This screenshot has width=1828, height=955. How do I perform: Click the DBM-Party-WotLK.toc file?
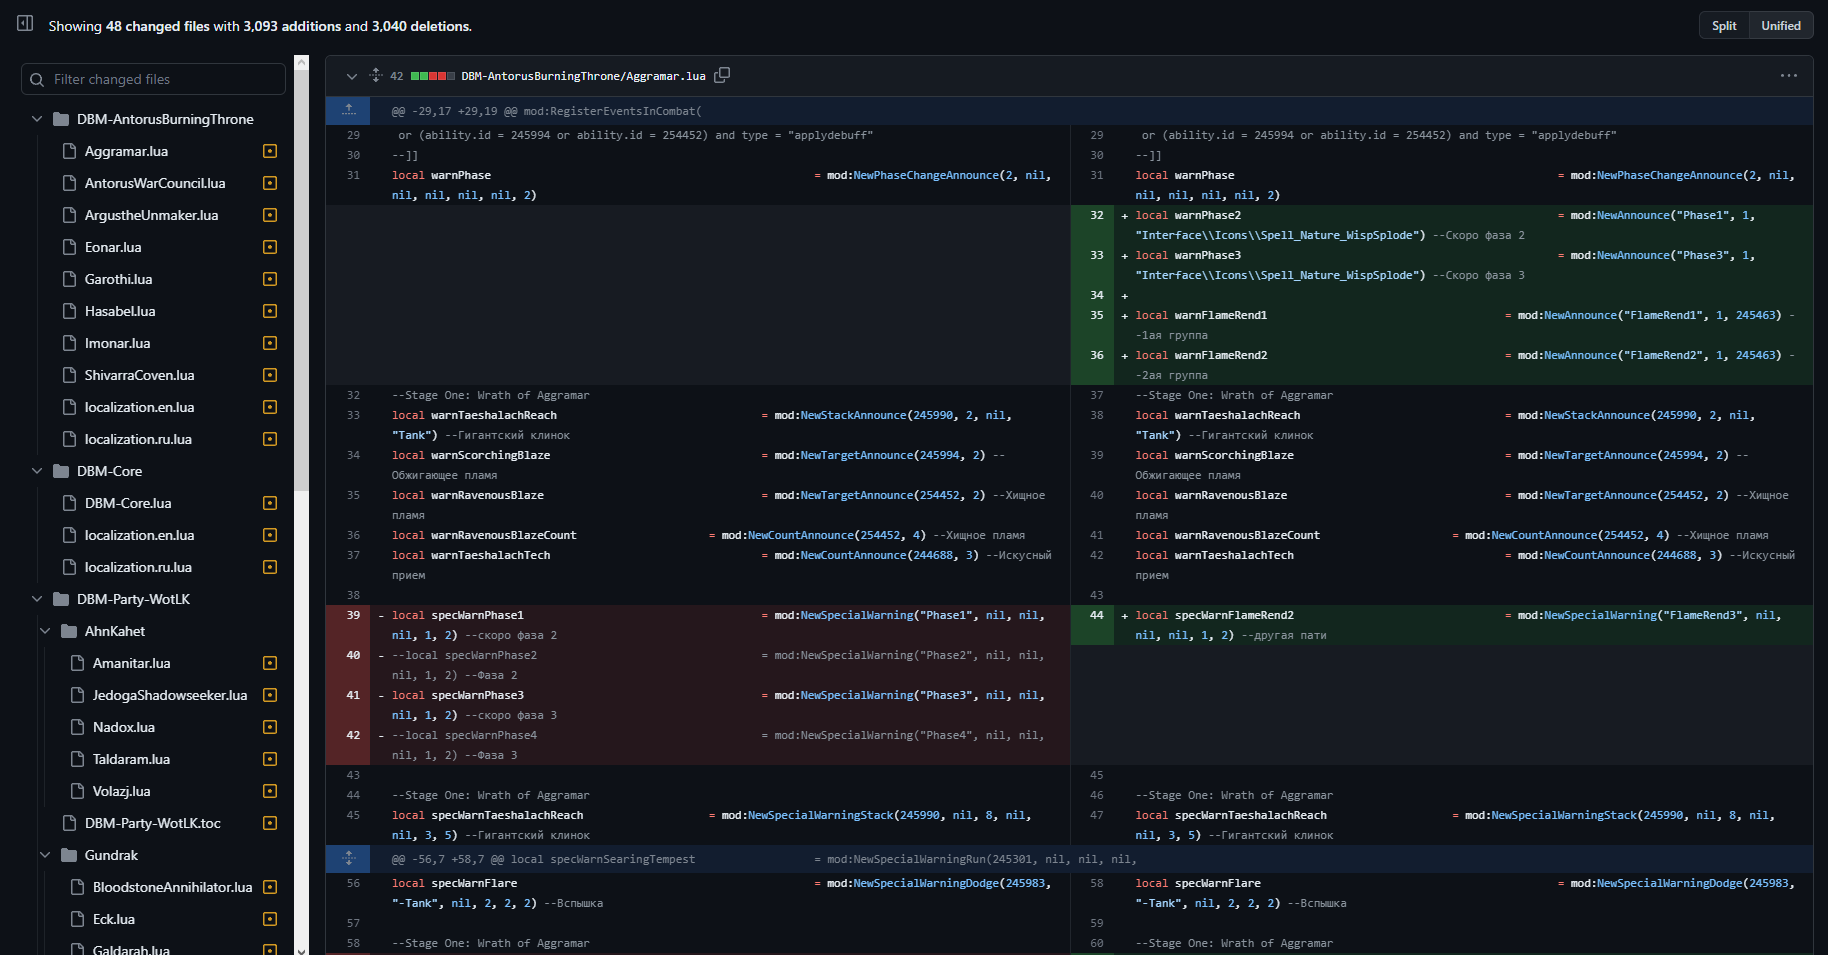tap(152, 823)
